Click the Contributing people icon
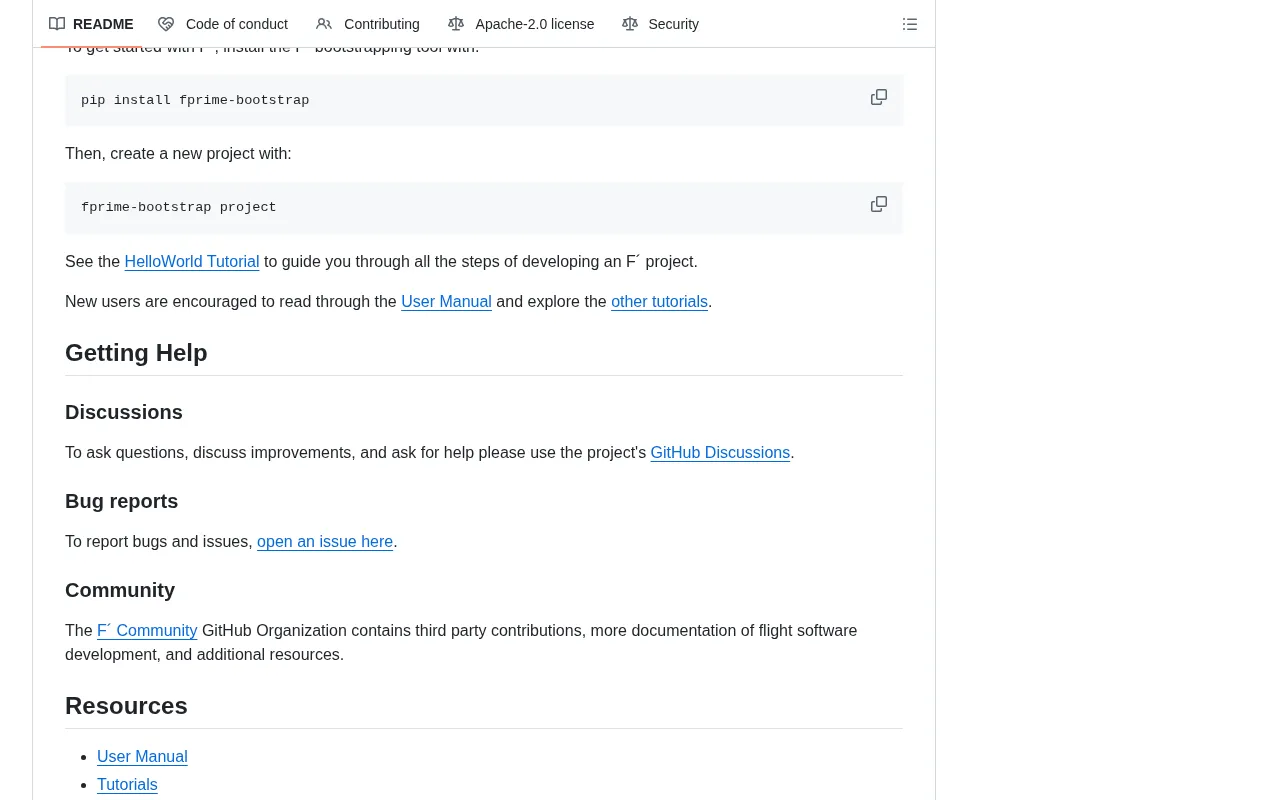This screenshot has height=800, width=1280. coord(324,24)
